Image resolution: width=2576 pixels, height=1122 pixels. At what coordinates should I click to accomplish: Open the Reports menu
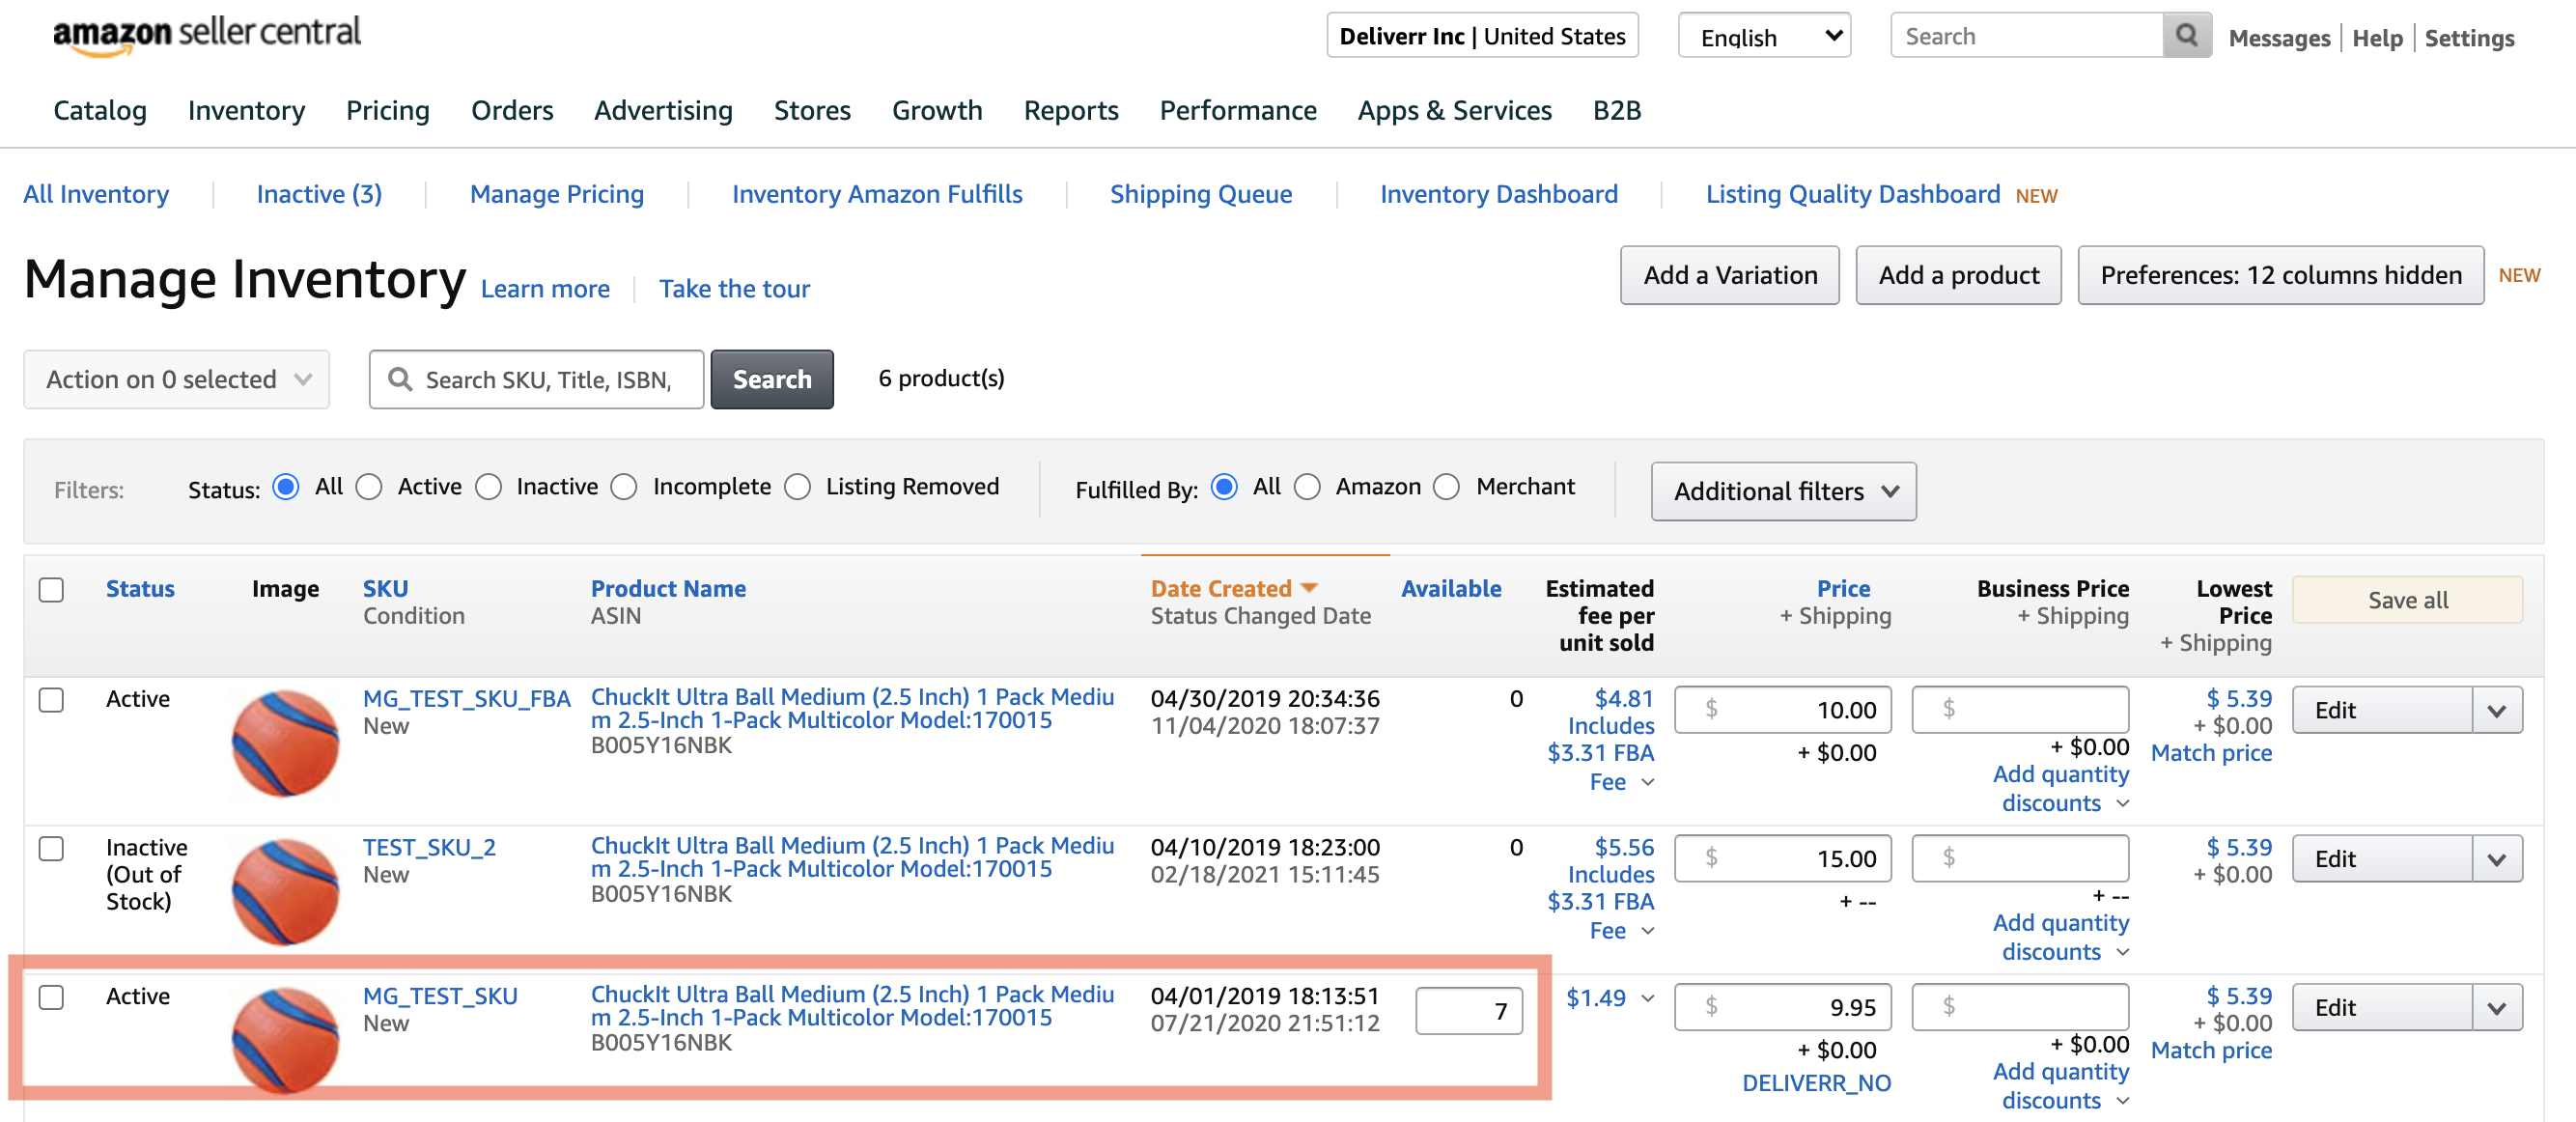(x=1071, y=110)
